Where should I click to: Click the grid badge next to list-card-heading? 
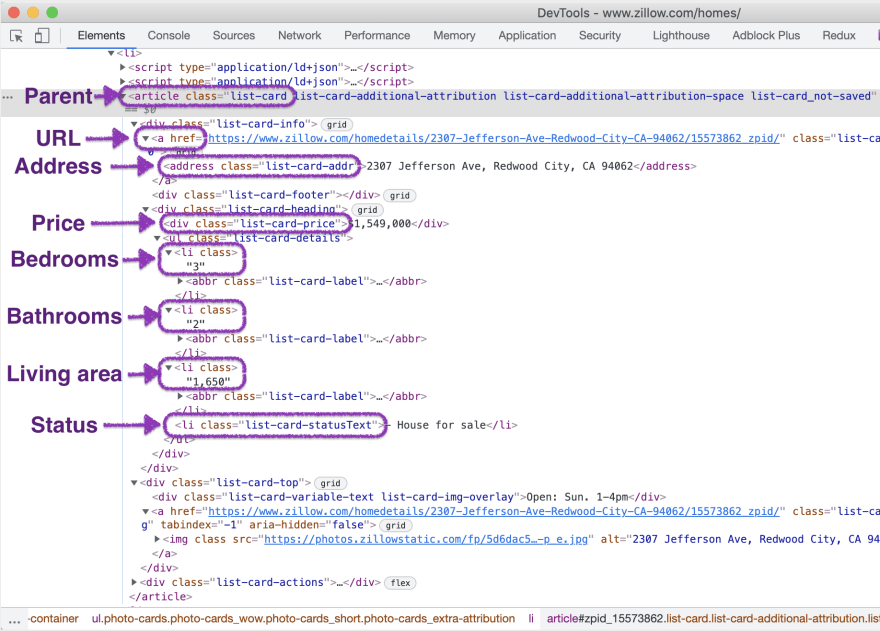[367, 210]
